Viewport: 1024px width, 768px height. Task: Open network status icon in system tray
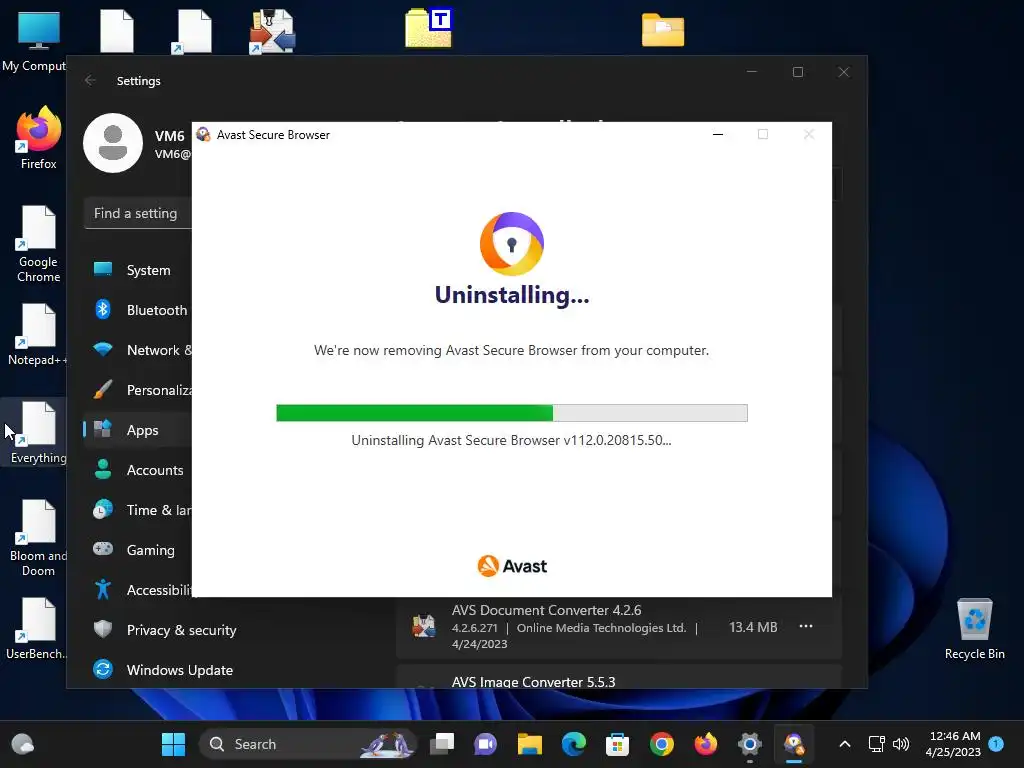pos(876,744)
